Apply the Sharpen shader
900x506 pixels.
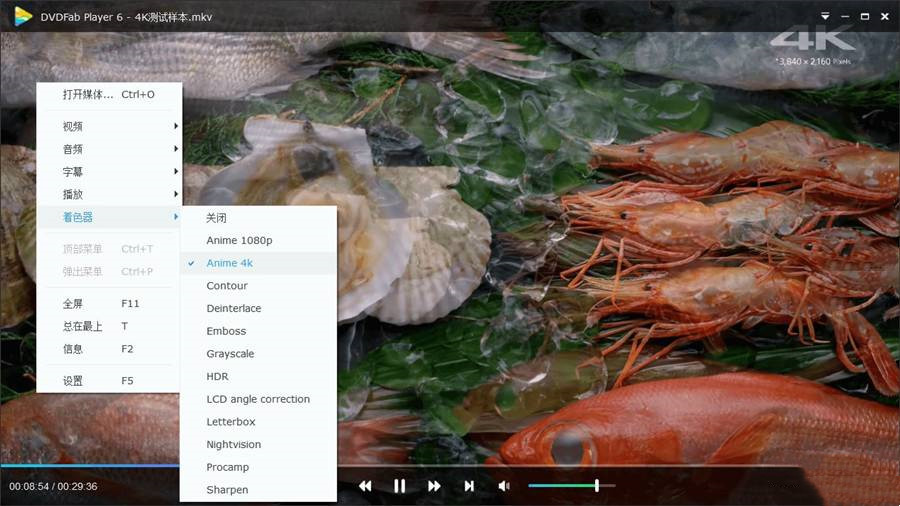click(x=258, y=489)
